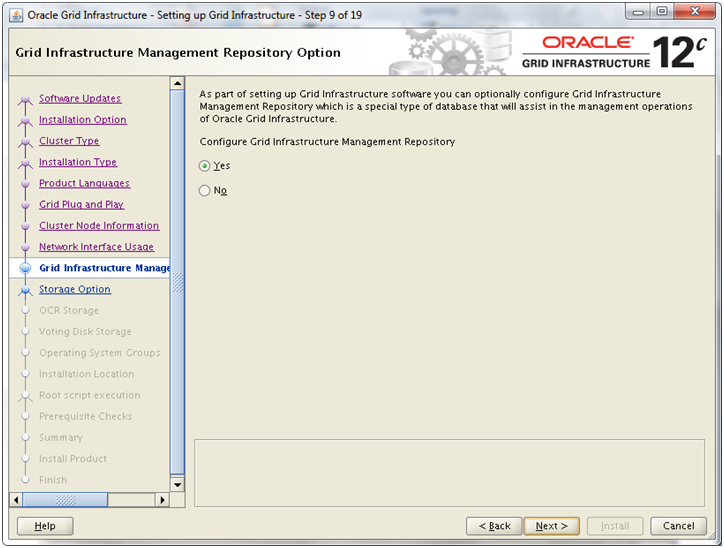
Task: Click the Prerequisite Checks disabled step
Action: tap(85, 417)
